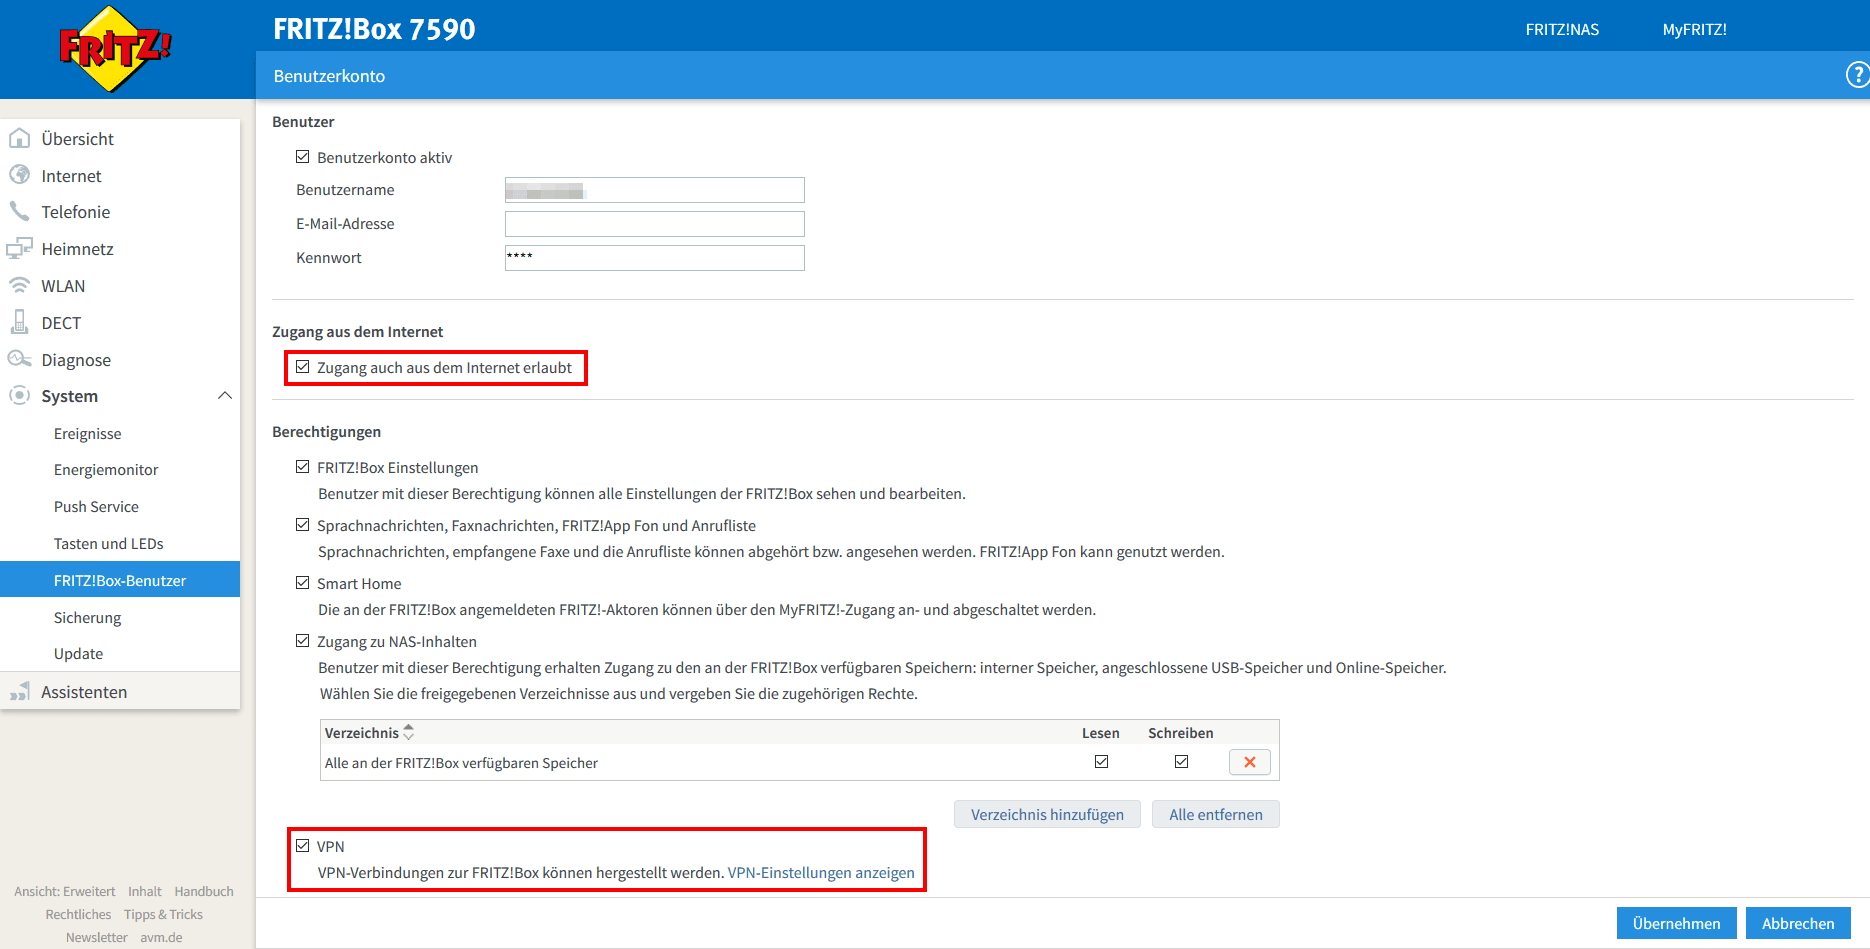1870x949 pixels.
Task: Toggle Schreiben checkbox for all storage
Action: (1181, 762)
